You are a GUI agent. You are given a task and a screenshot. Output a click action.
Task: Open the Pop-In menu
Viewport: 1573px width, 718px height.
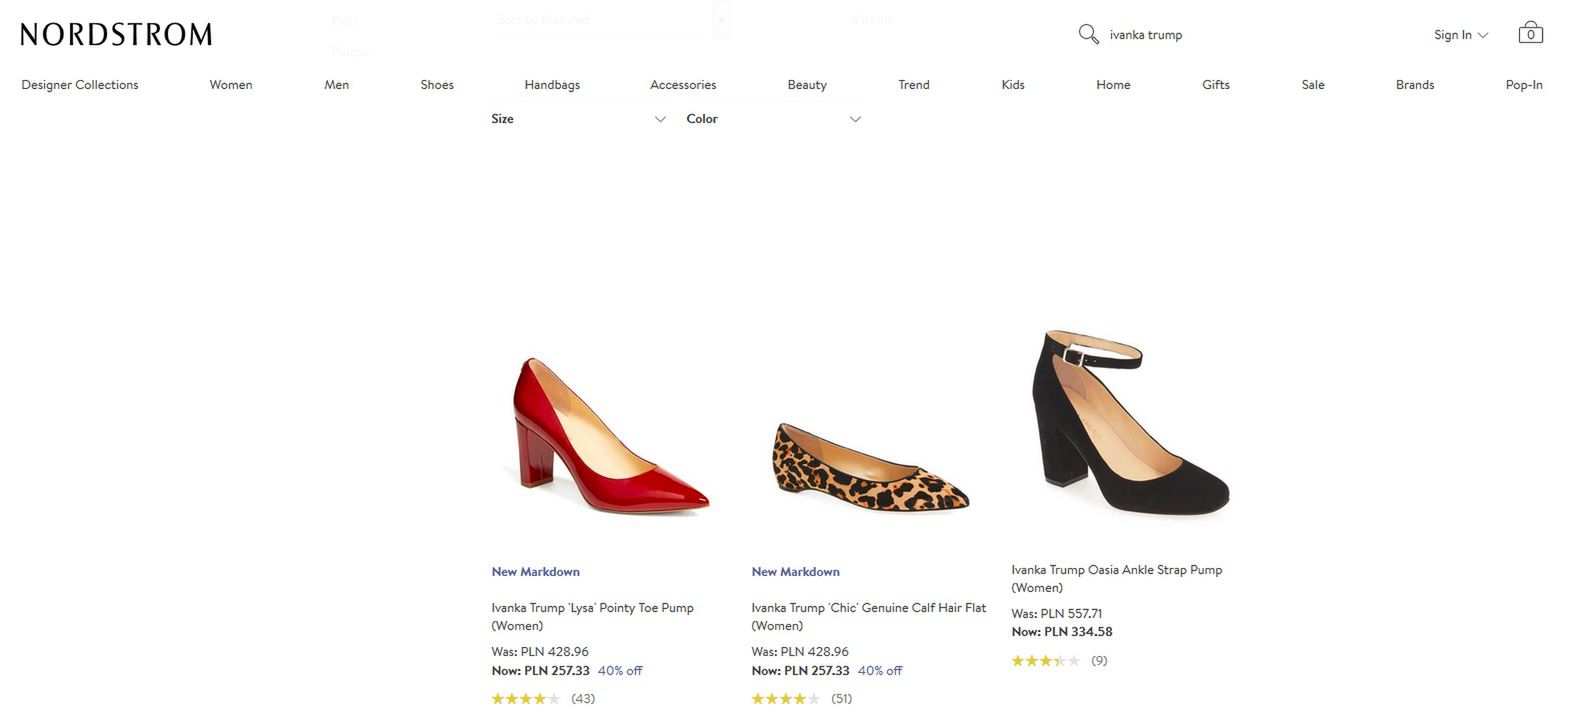[1524, 85]
